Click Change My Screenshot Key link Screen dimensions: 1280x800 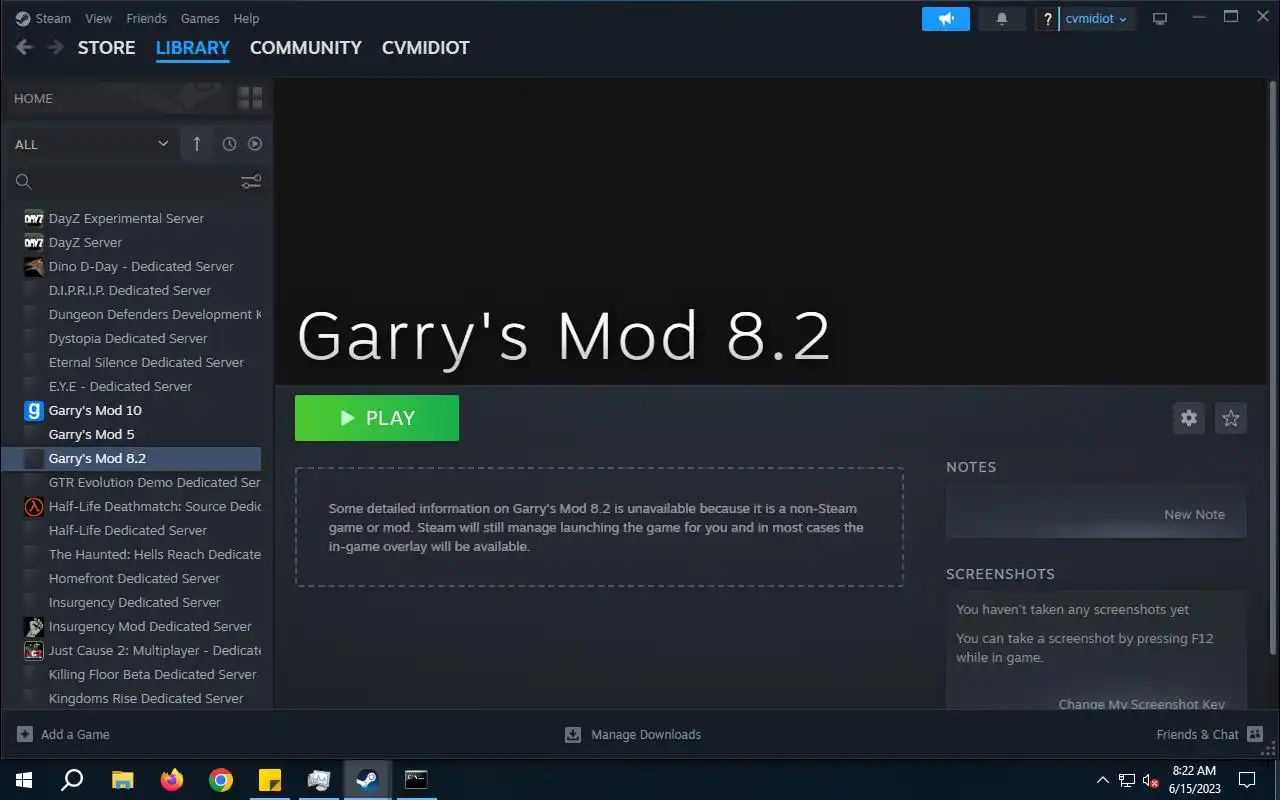click(x=1142, y=704)
